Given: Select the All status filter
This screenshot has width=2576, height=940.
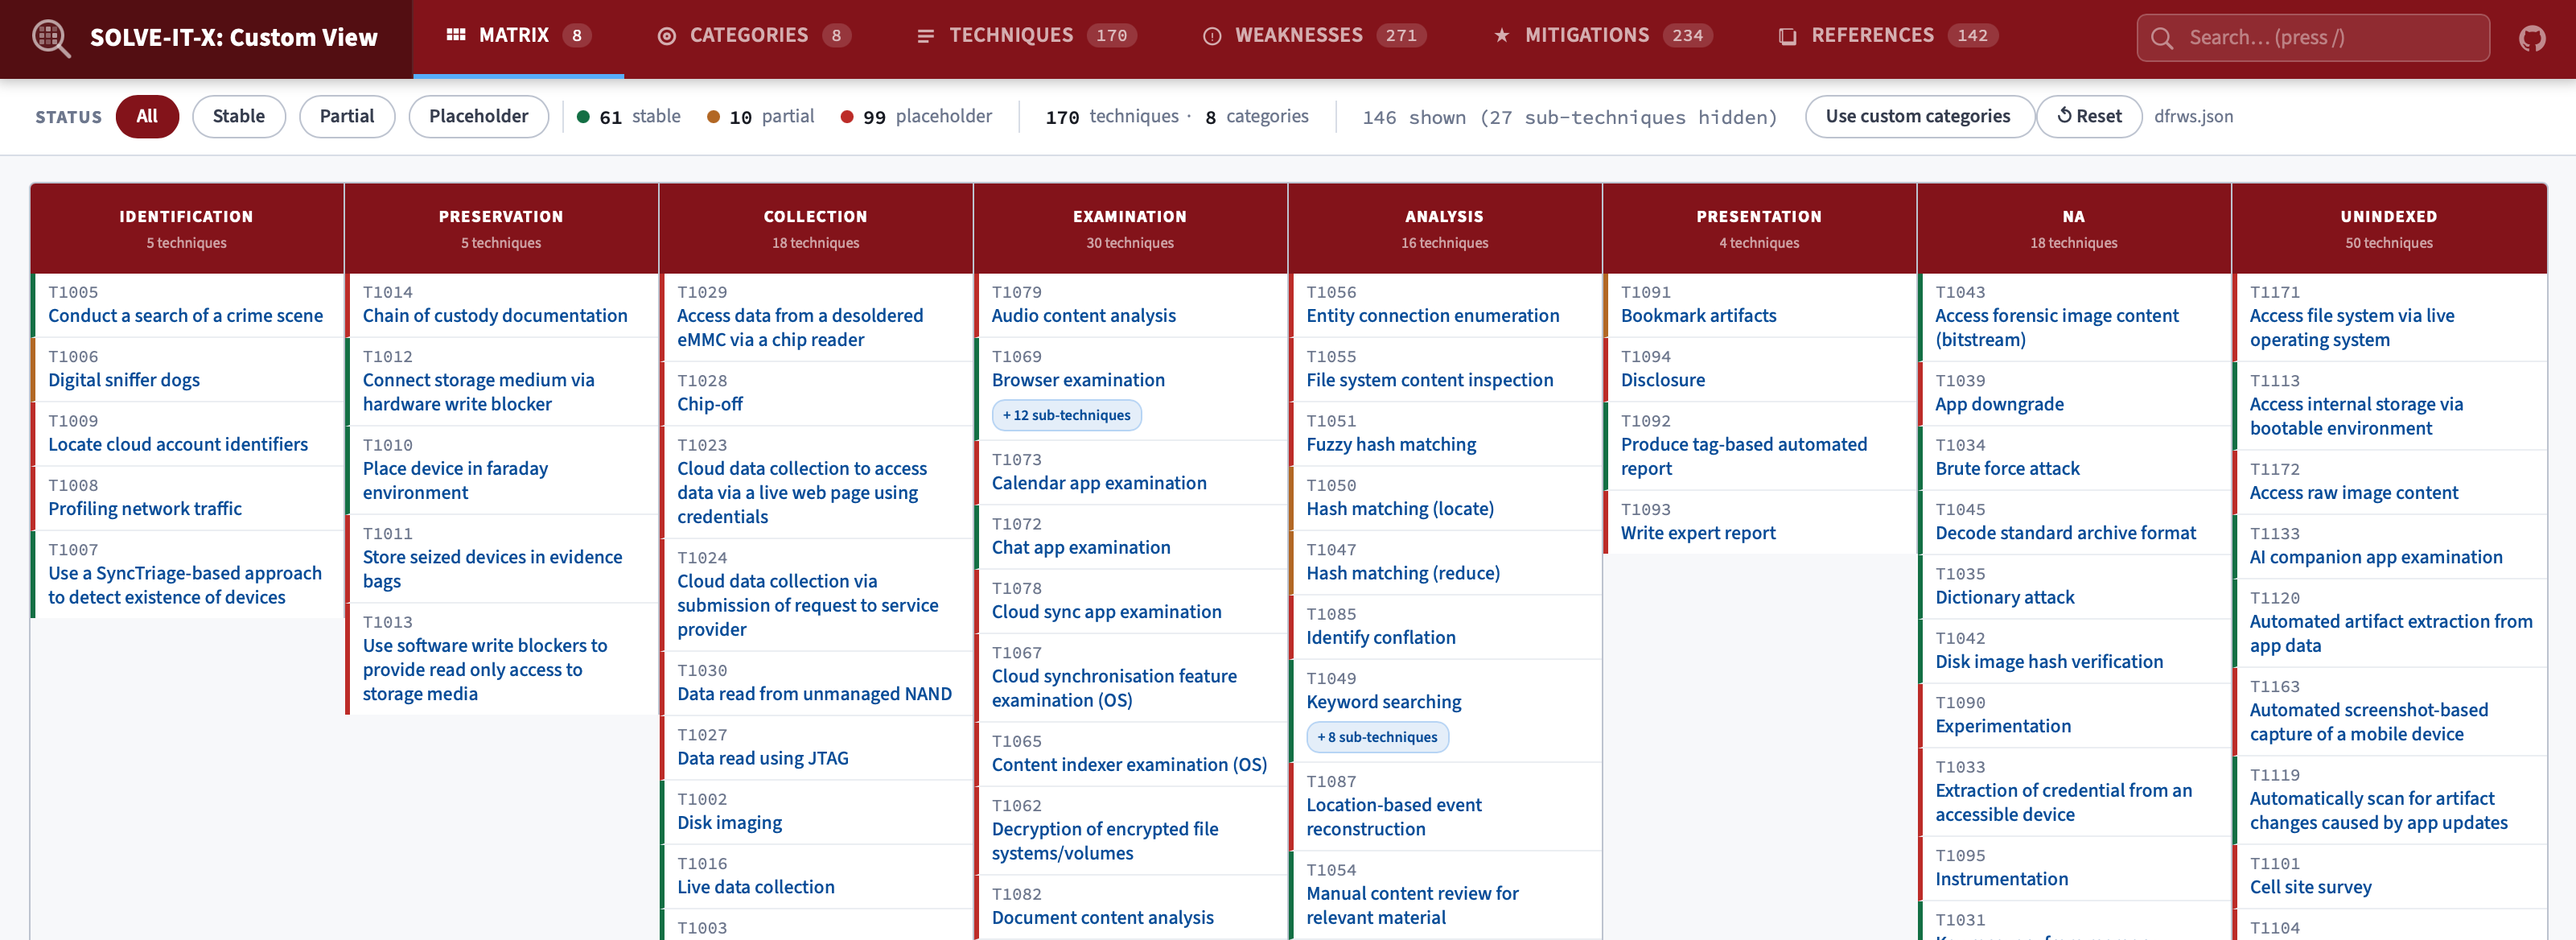Looking at the screenshot, I should coord(147,116).
